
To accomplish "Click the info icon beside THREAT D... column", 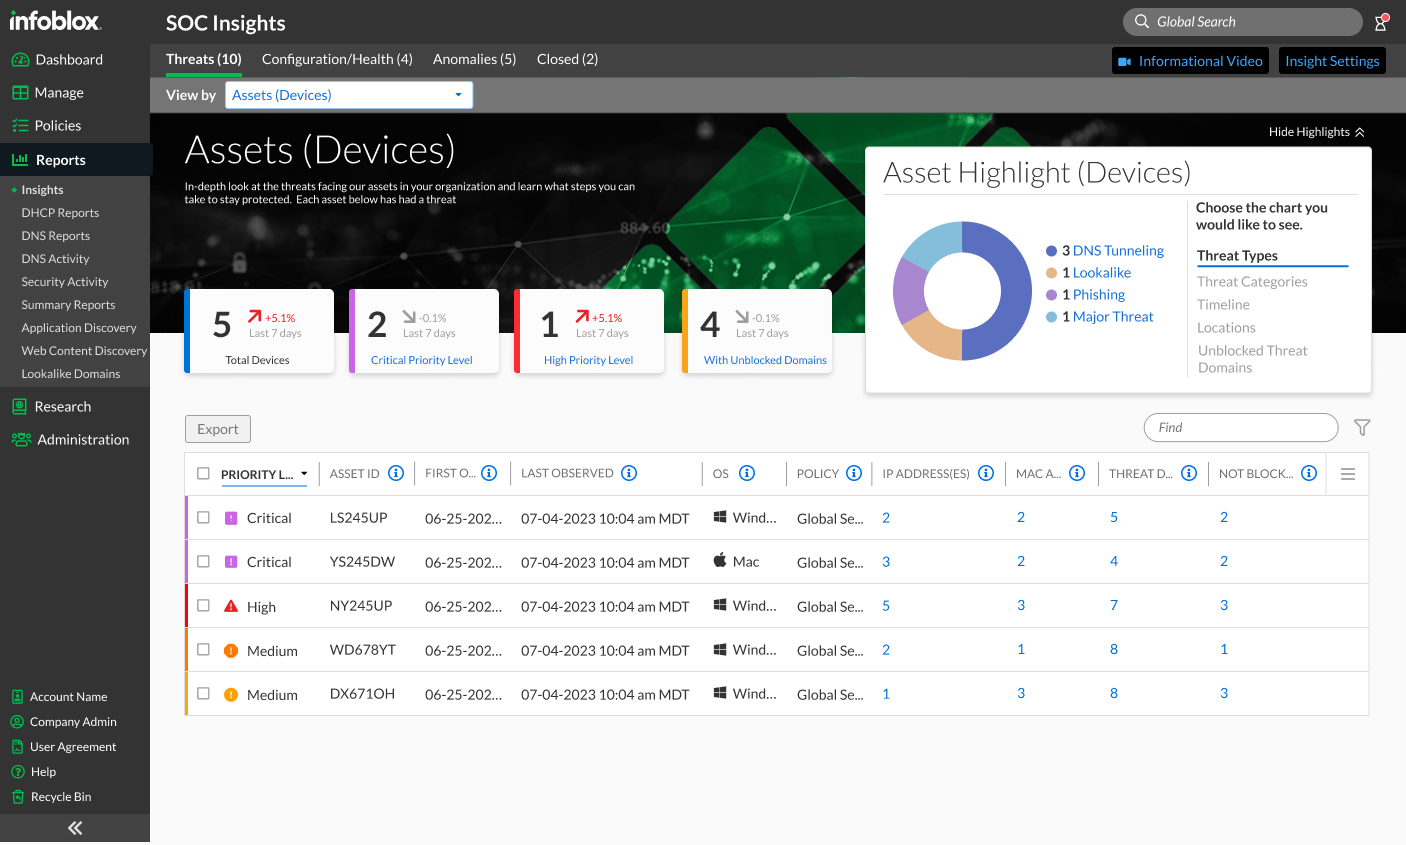I will pyautogui.click(x=1189, y=473).
